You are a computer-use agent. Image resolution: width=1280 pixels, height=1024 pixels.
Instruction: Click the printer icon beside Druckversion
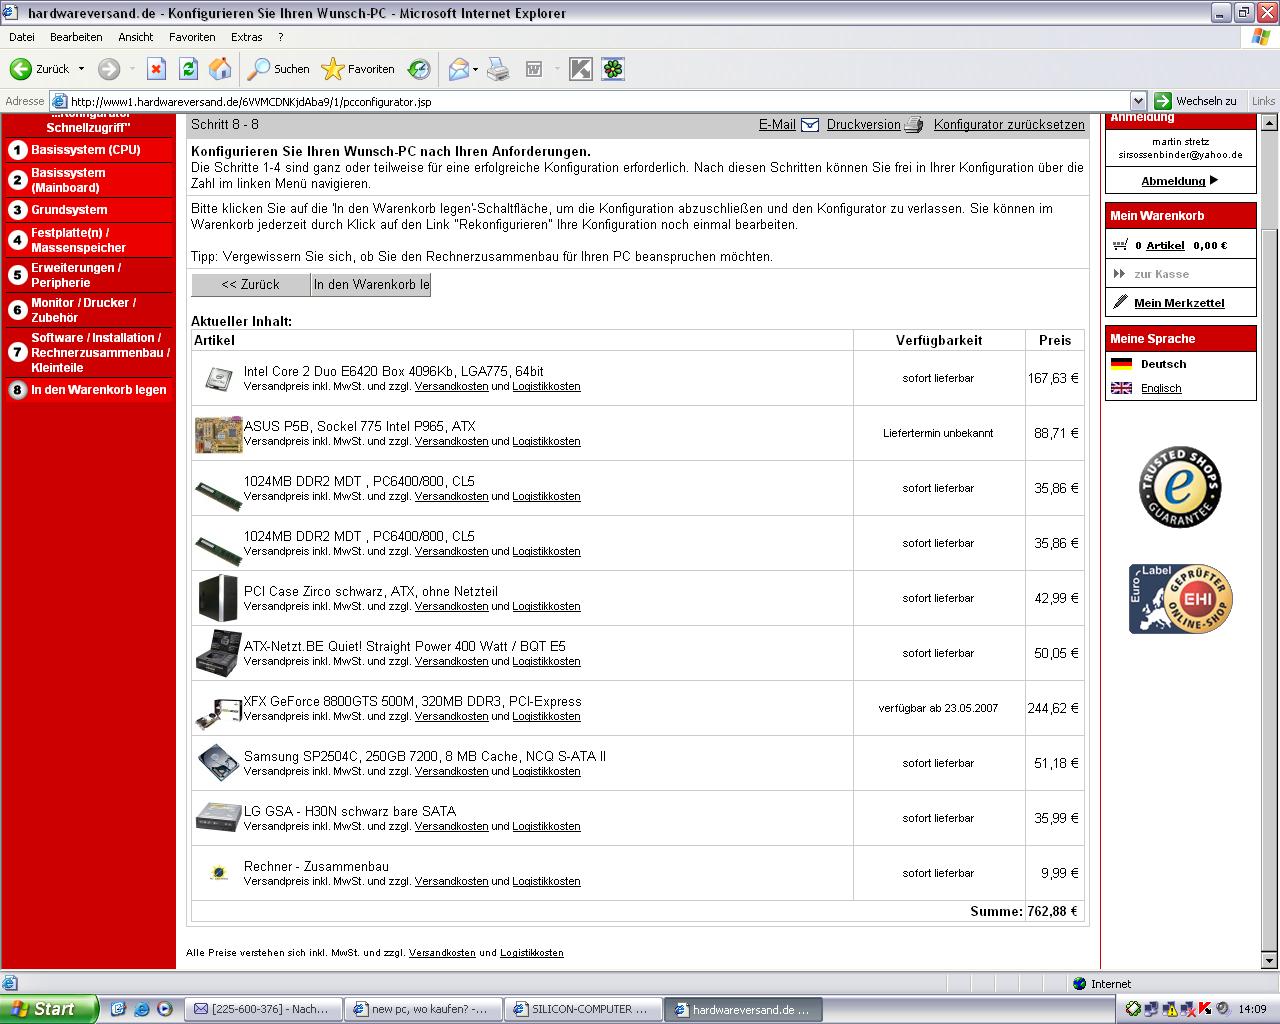pyautogui.click(x=914, y=125)
